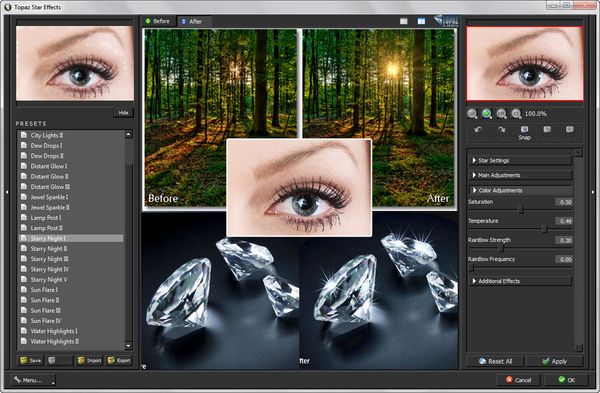Open the Before tab
Viewport: 600px width, 393px height.
click(x=158, y=21)
